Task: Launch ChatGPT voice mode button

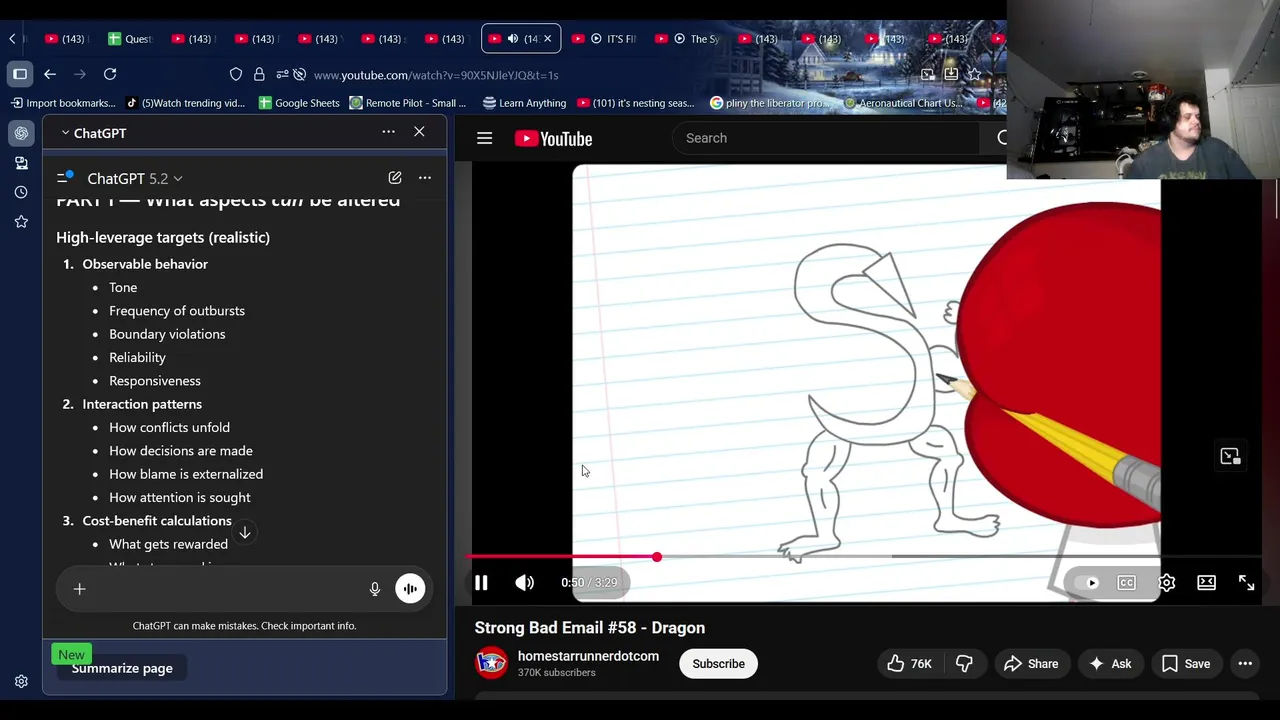Action: [410, 589]
